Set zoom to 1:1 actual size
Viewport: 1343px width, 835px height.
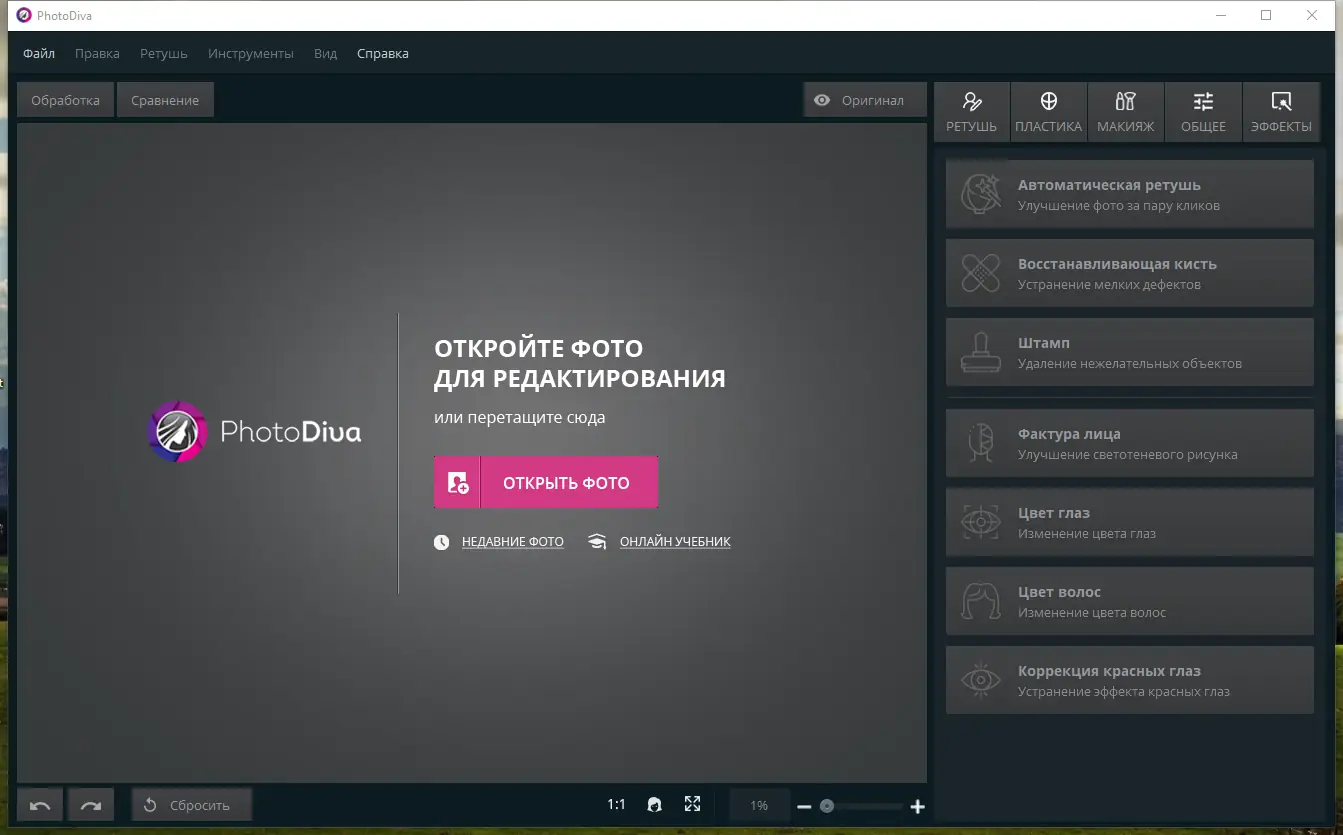(616, 805)
